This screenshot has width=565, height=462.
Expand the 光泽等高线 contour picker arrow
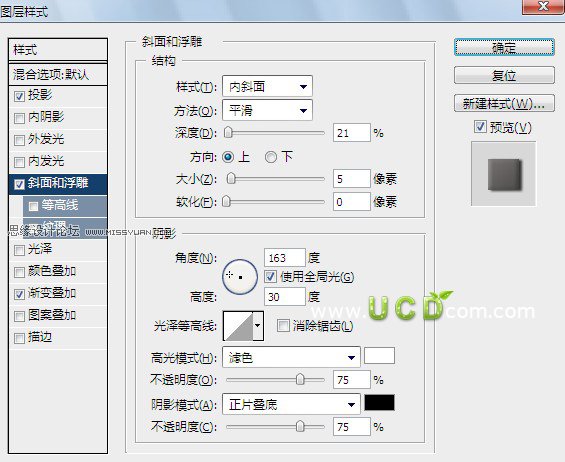tap(258, 326)
